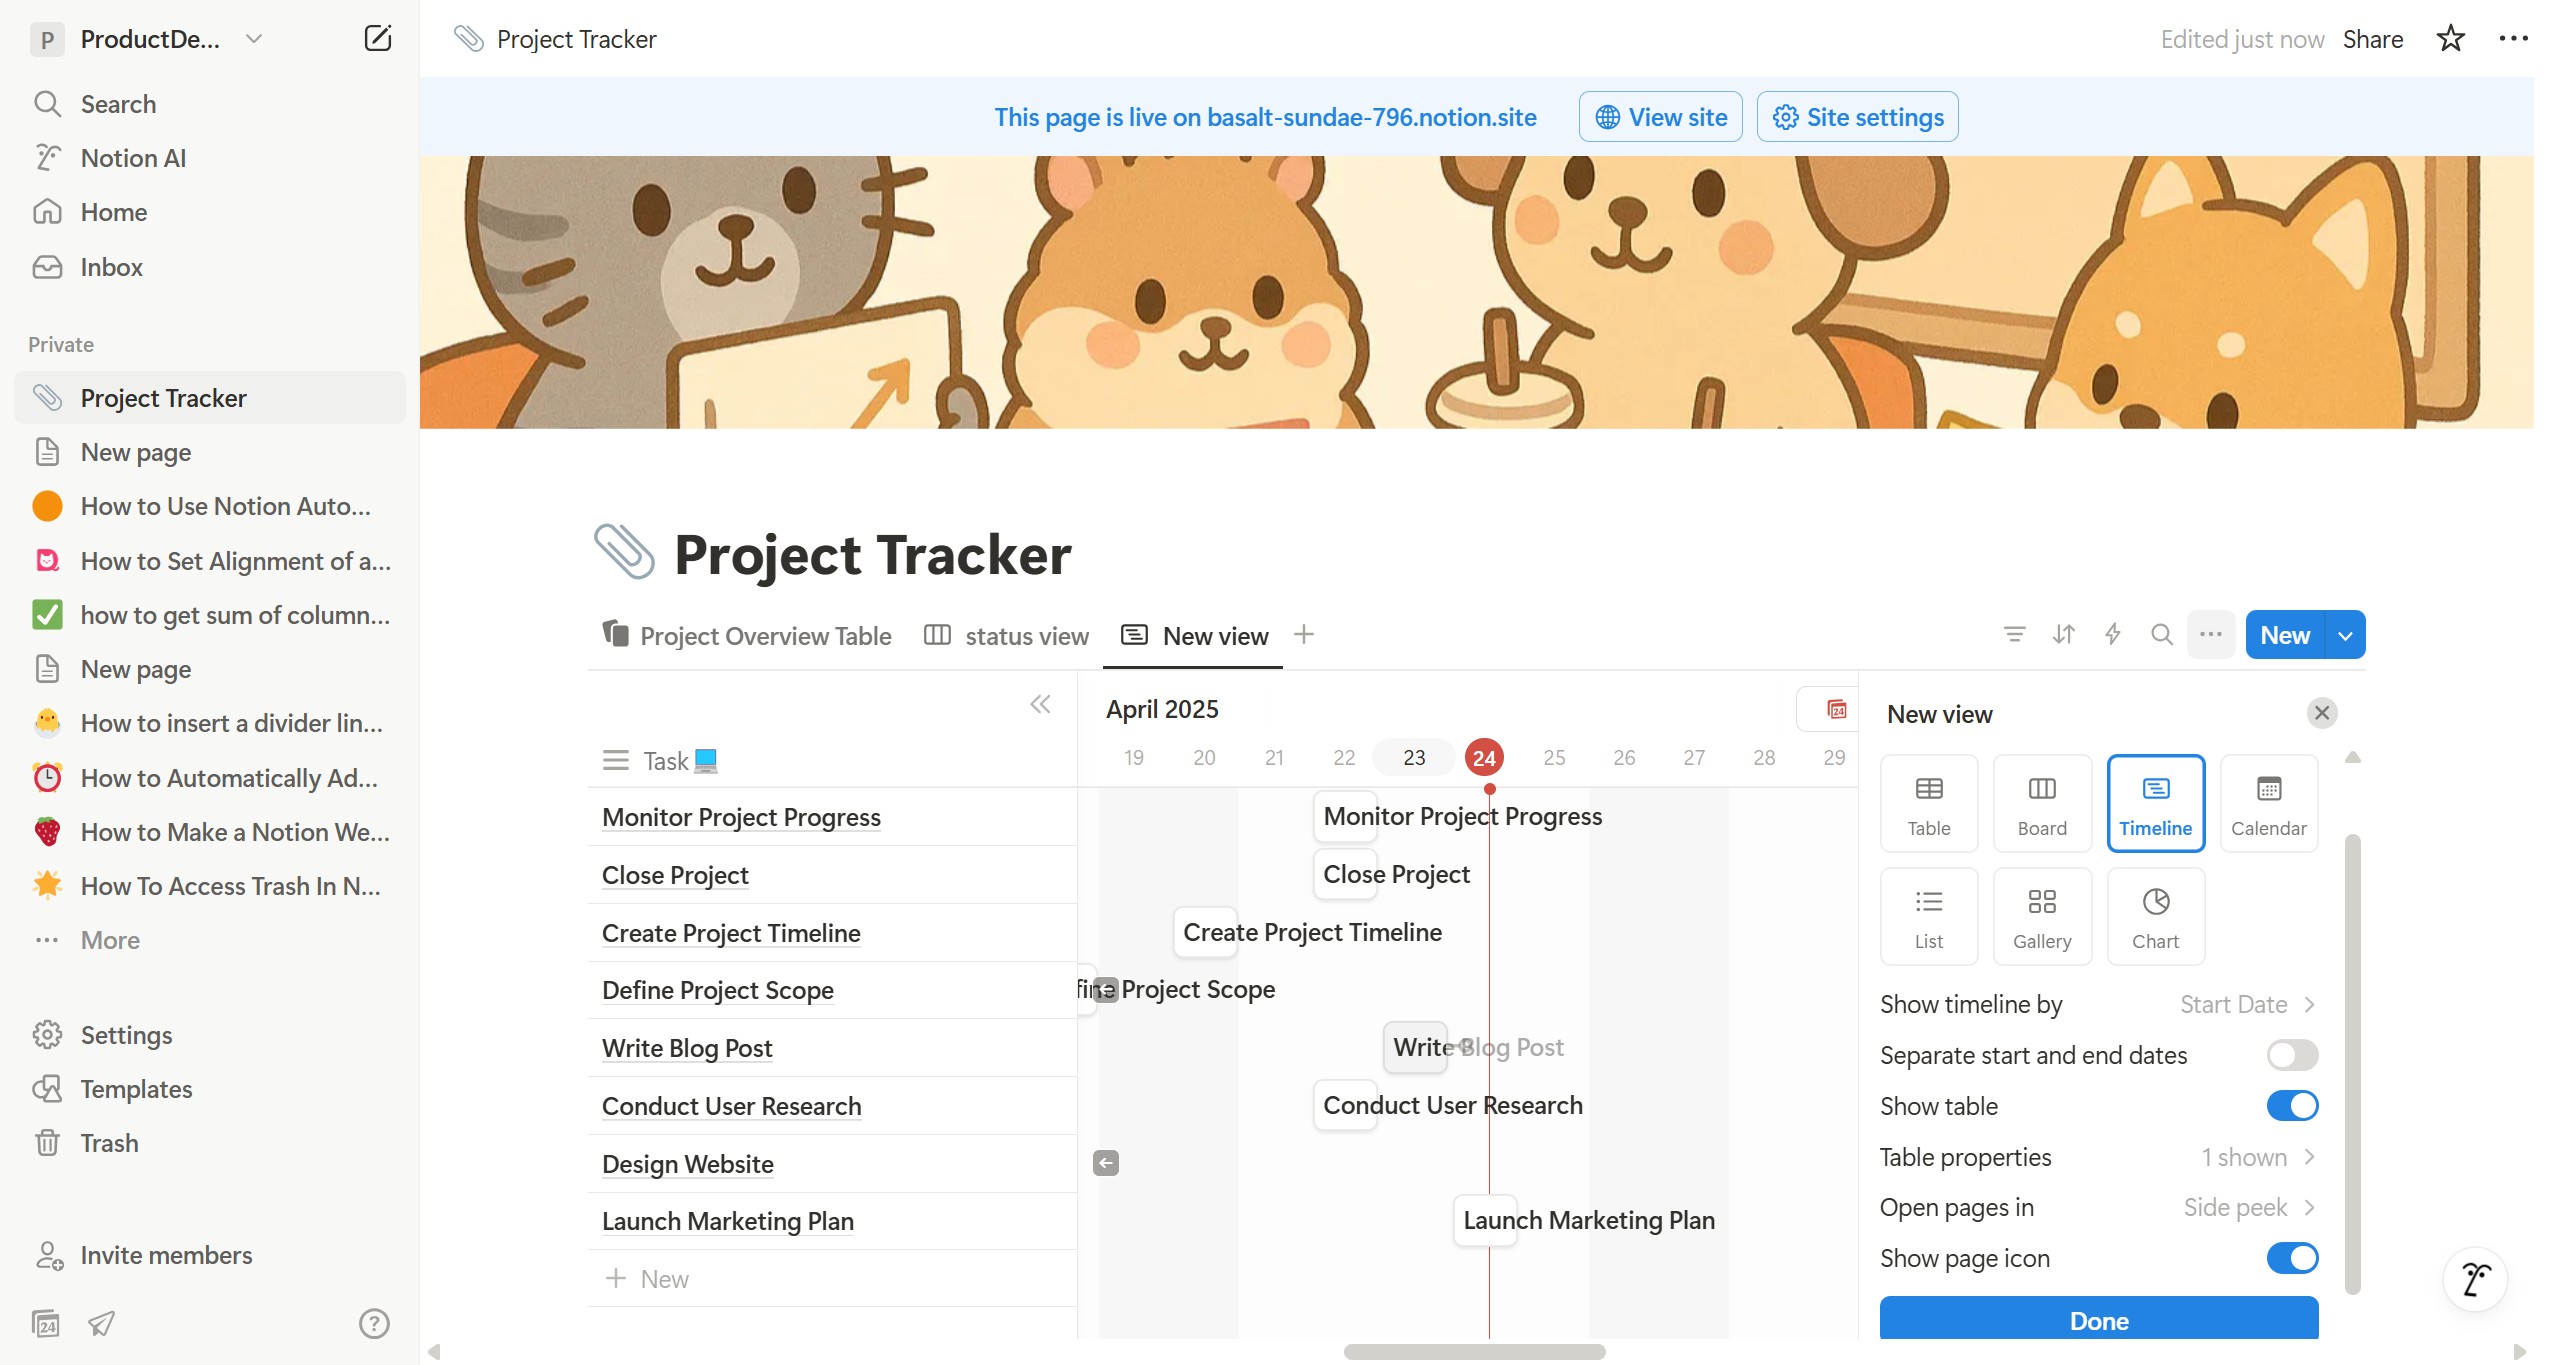Click the view panel vertical scrollbar
2561x1365 pixels.
2352,1065
